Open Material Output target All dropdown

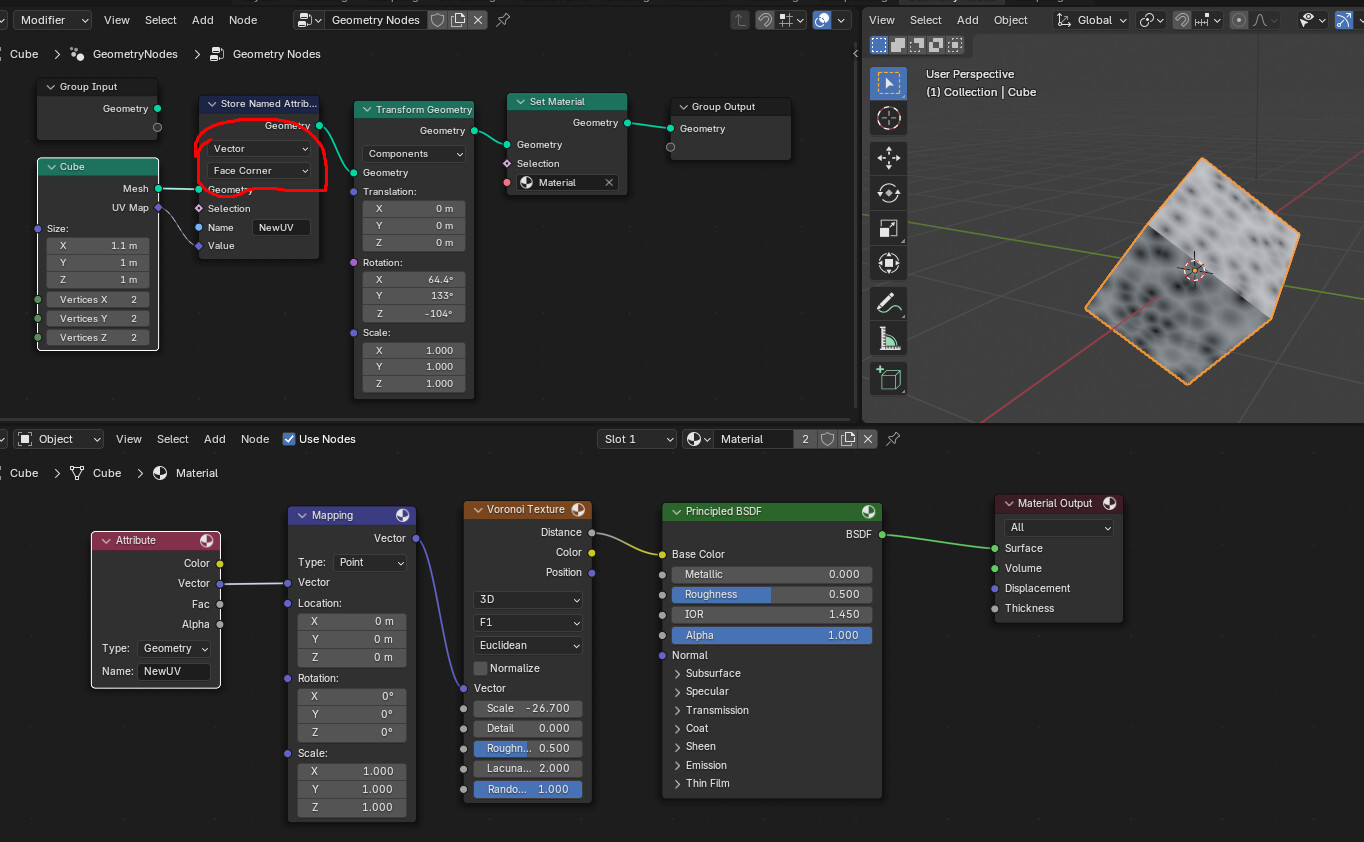[x=1059, y=528]
